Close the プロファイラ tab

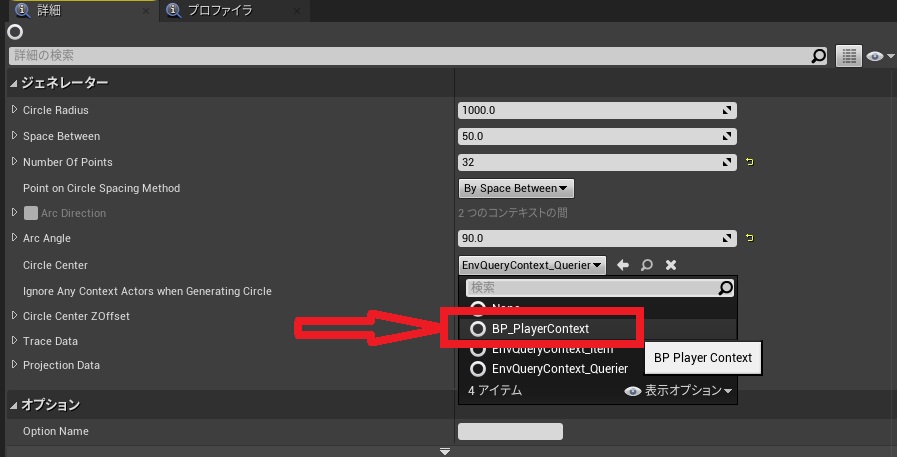coord(297,11)
